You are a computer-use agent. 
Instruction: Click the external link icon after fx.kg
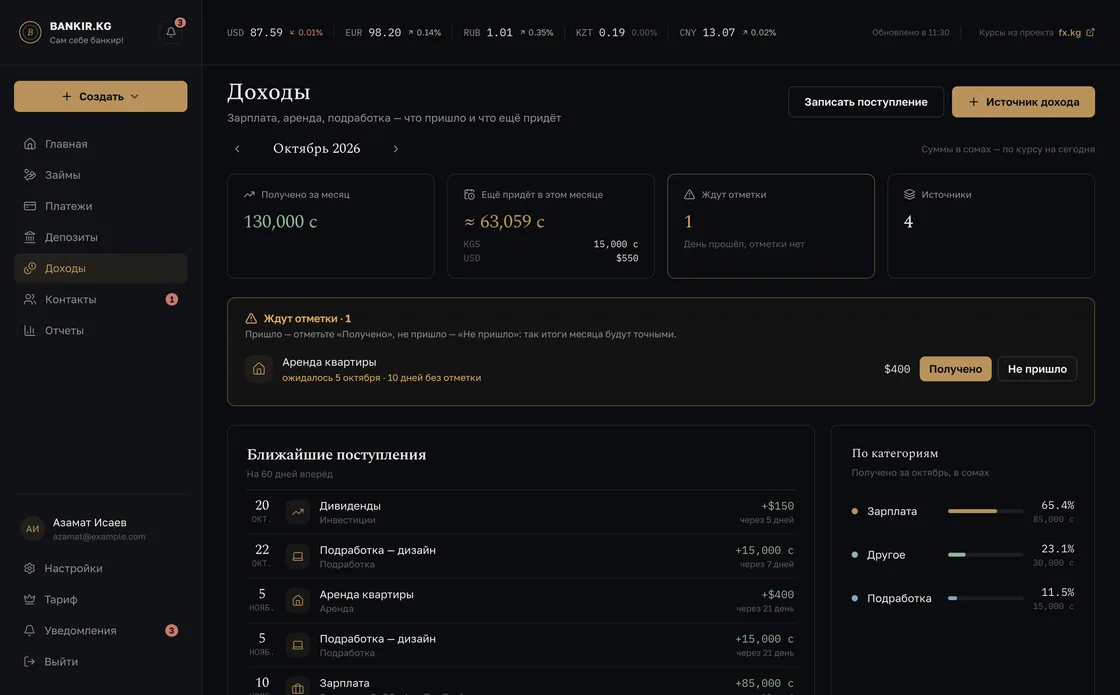(x=1090, y=32)
